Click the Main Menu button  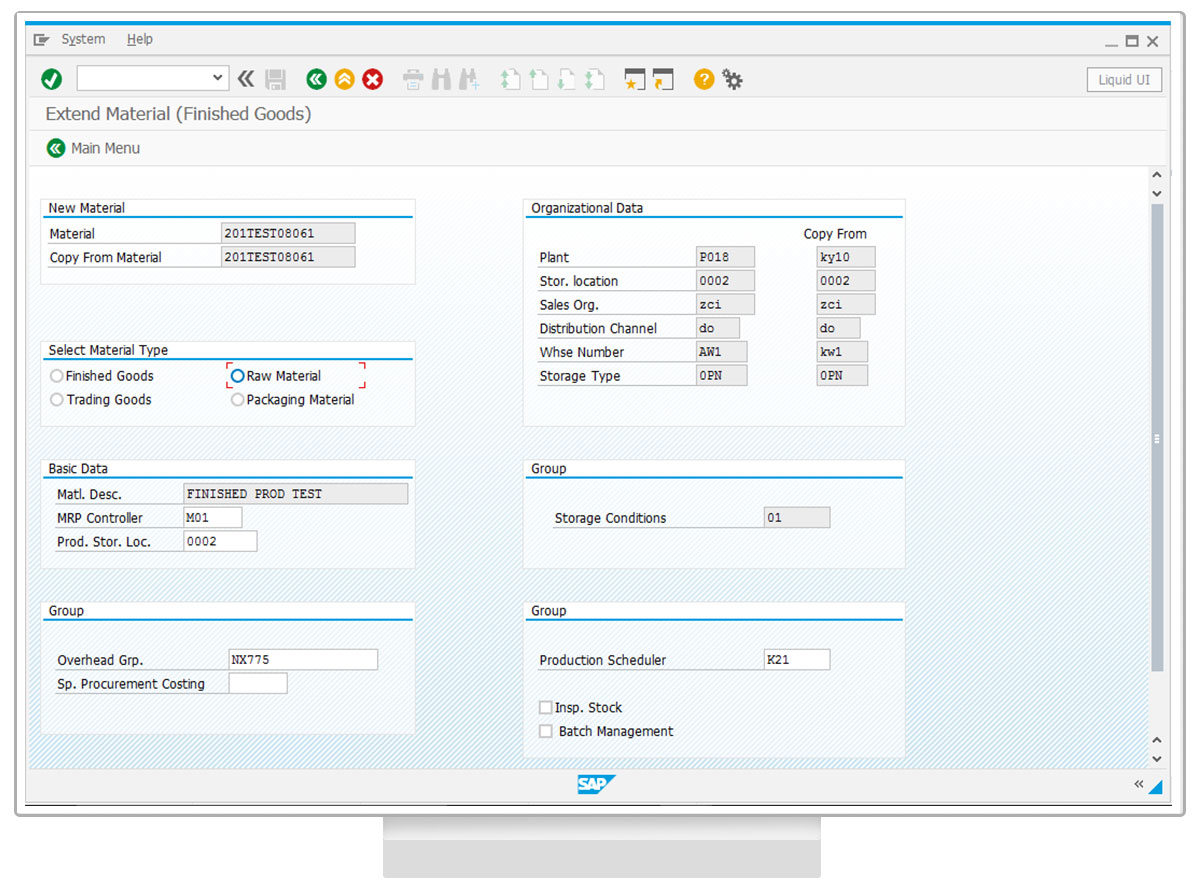click(x=94, y=148)
